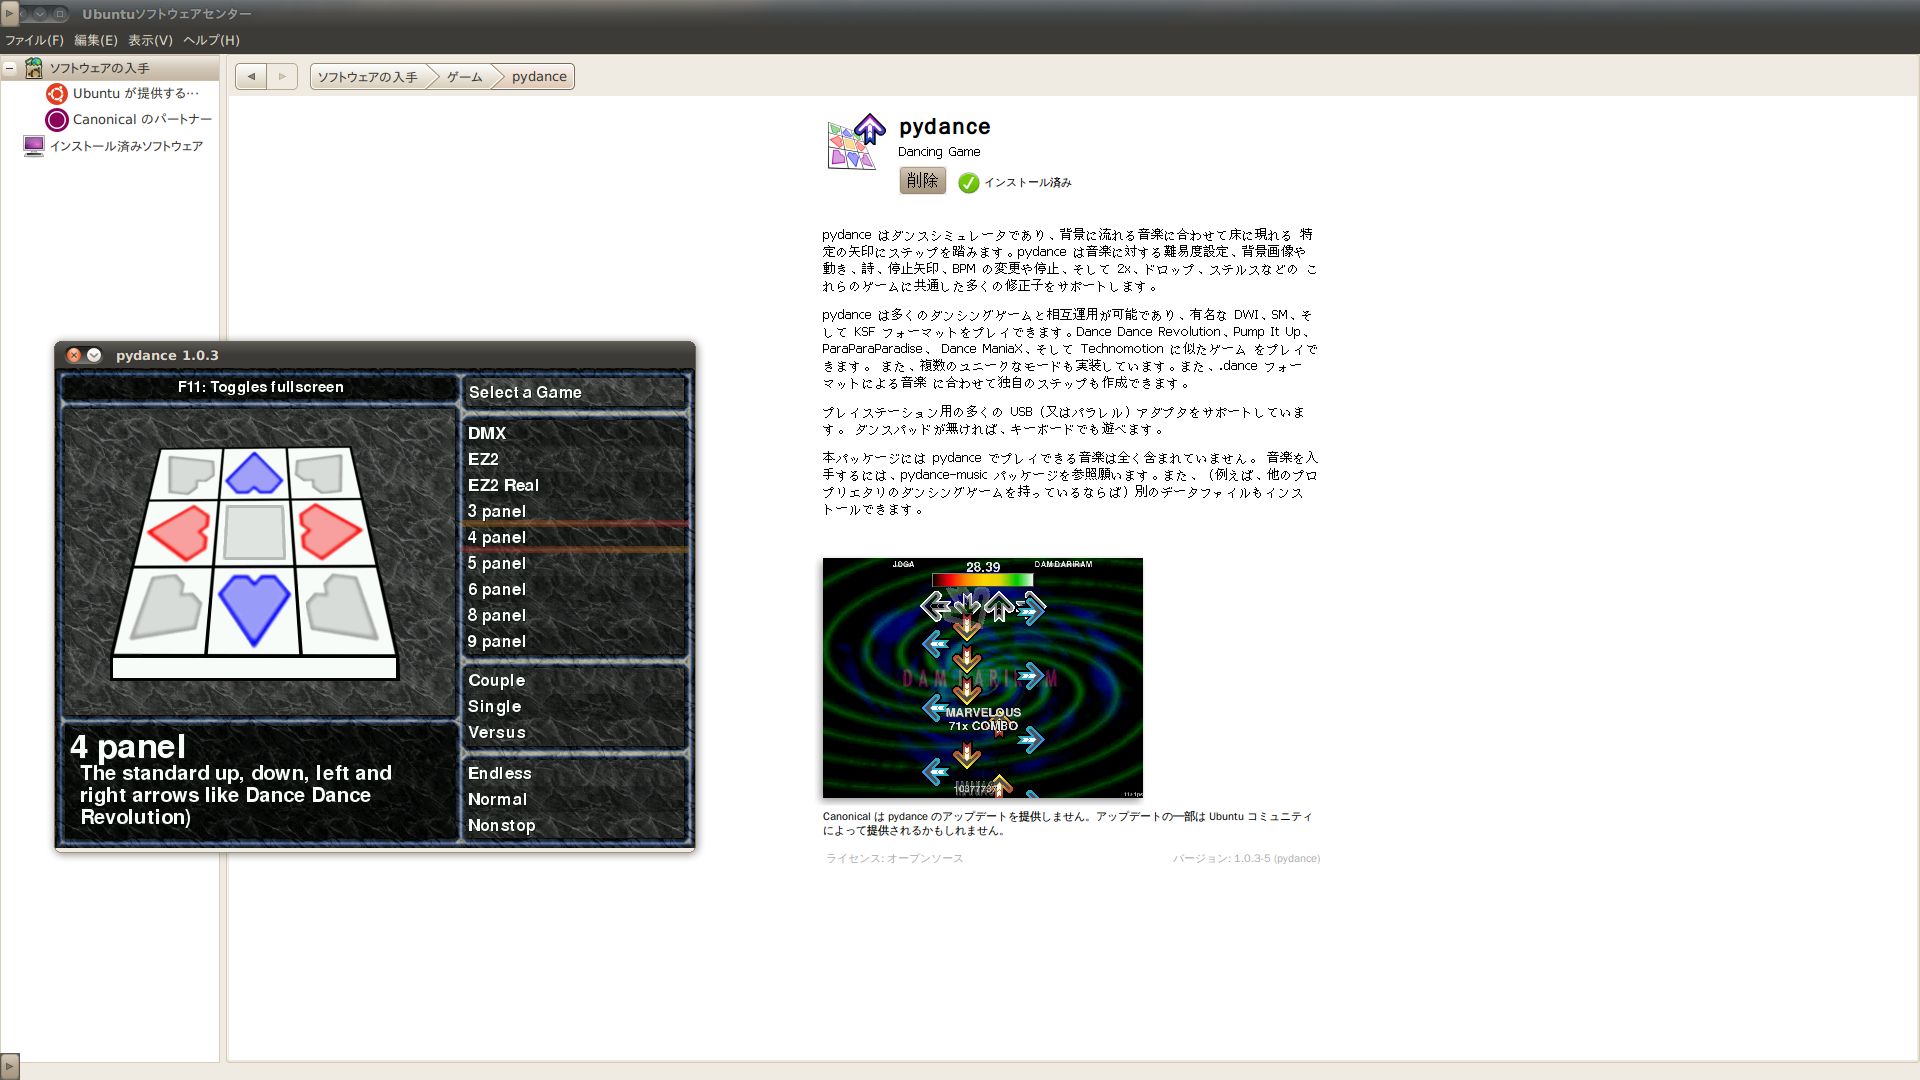Select 5 panel game mode
Image resolution: width=1920 pixels, height=1080 pixels.
[497, 563]
